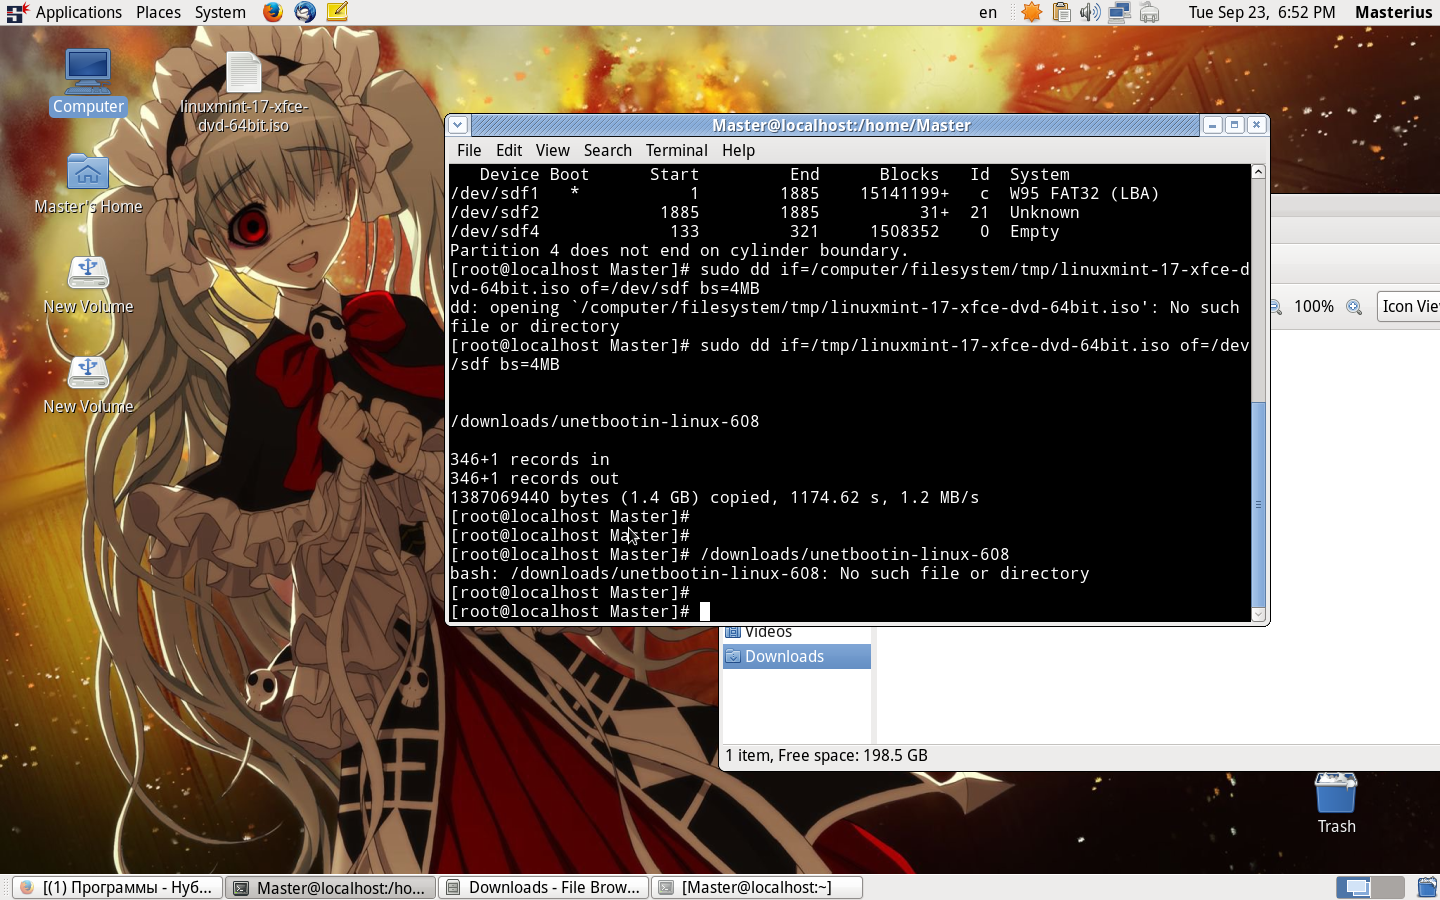This screenshot has height=900, width=1440.
Task: Switch to the Downloads - File Browser taskbar button
Action: point(543,887)
